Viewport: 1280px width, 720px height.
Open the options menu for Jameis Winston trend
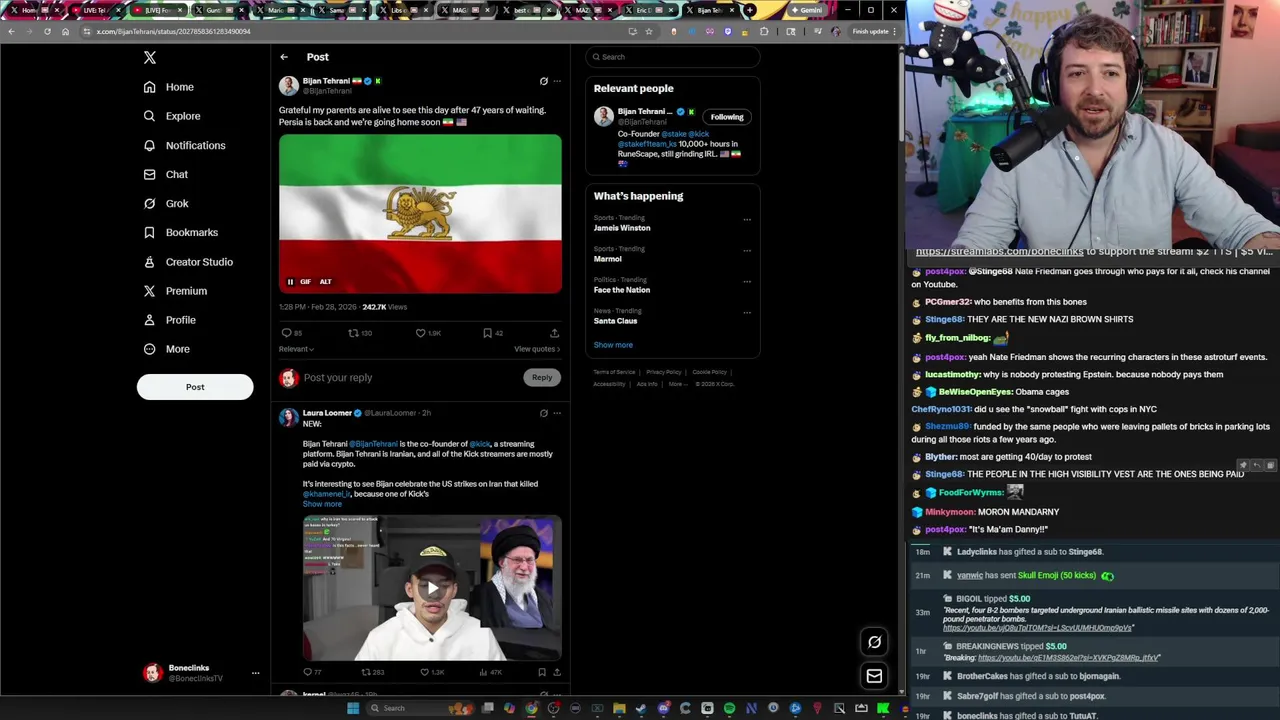coord(747,219)
